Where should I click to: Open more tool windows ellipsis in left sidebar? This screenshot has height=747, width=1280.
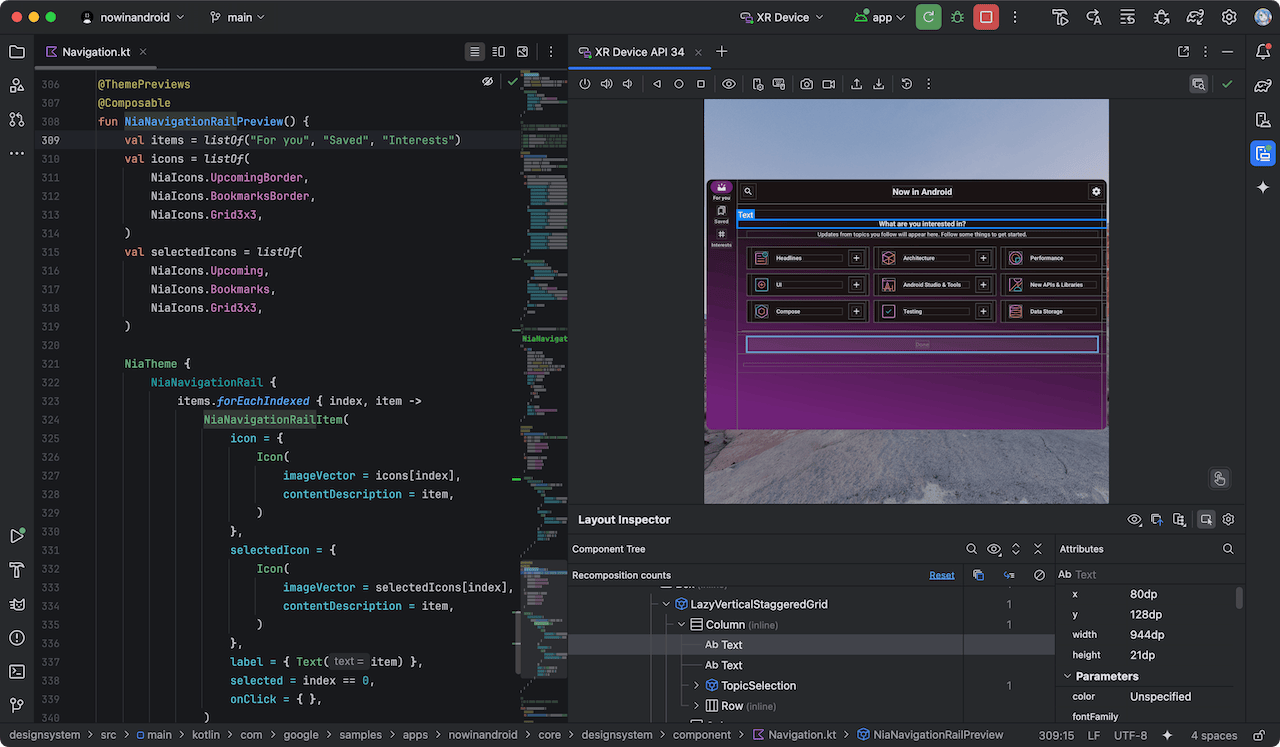coord(16,153)
